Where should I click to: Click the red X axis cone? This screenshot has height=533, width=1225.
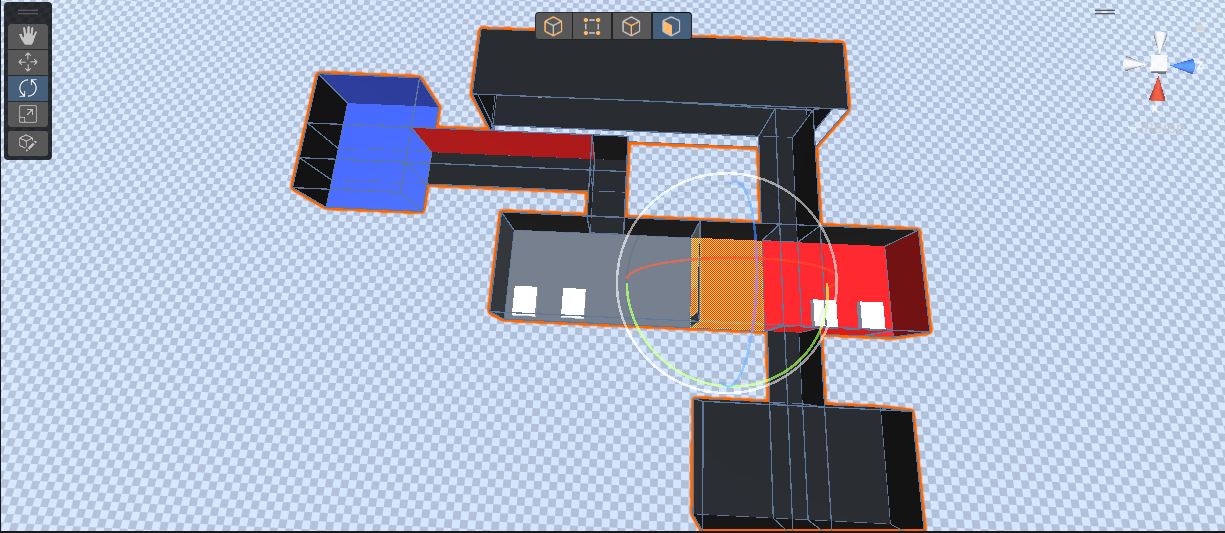click(1157, 91)
